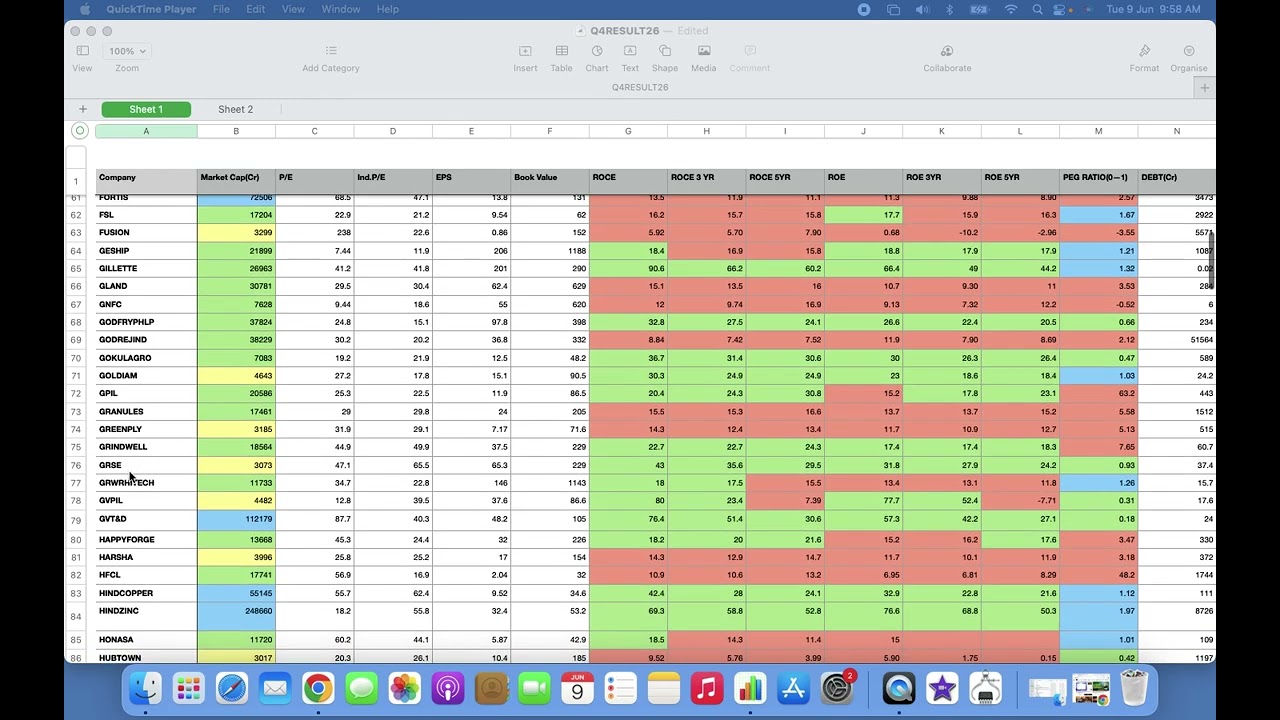Click the Add Category toolbar button
This screenshot has width=1280, height=720.
point(331,58)
